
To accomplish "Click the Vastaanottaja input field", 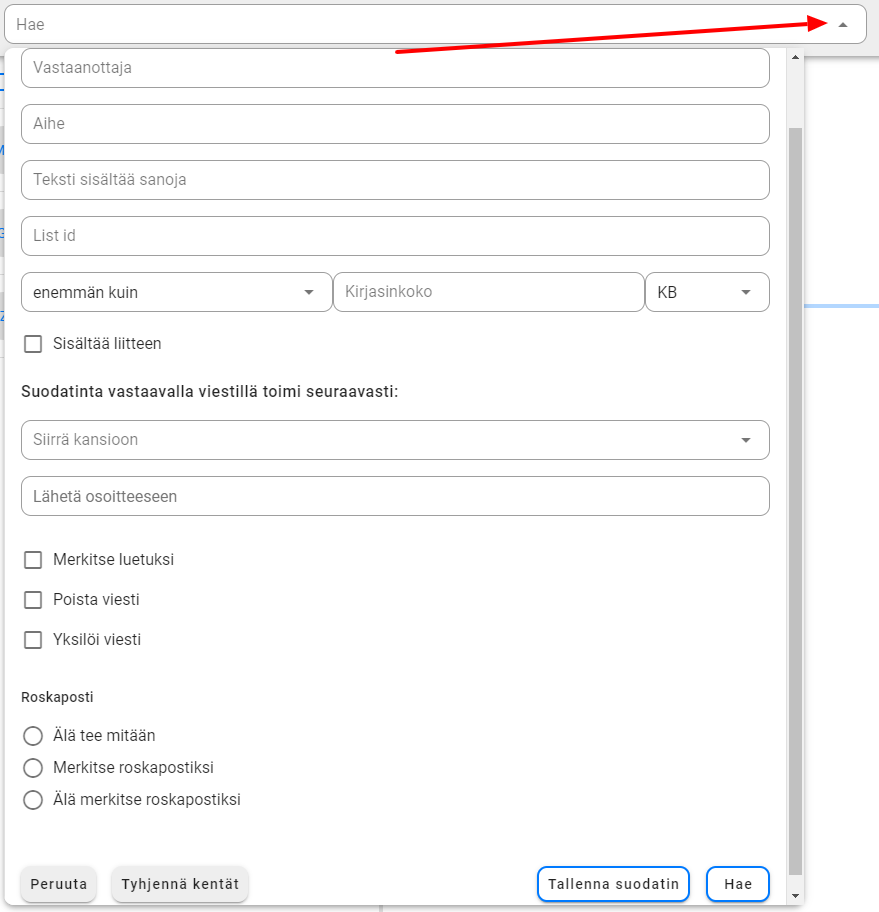I will pos(395,68).
